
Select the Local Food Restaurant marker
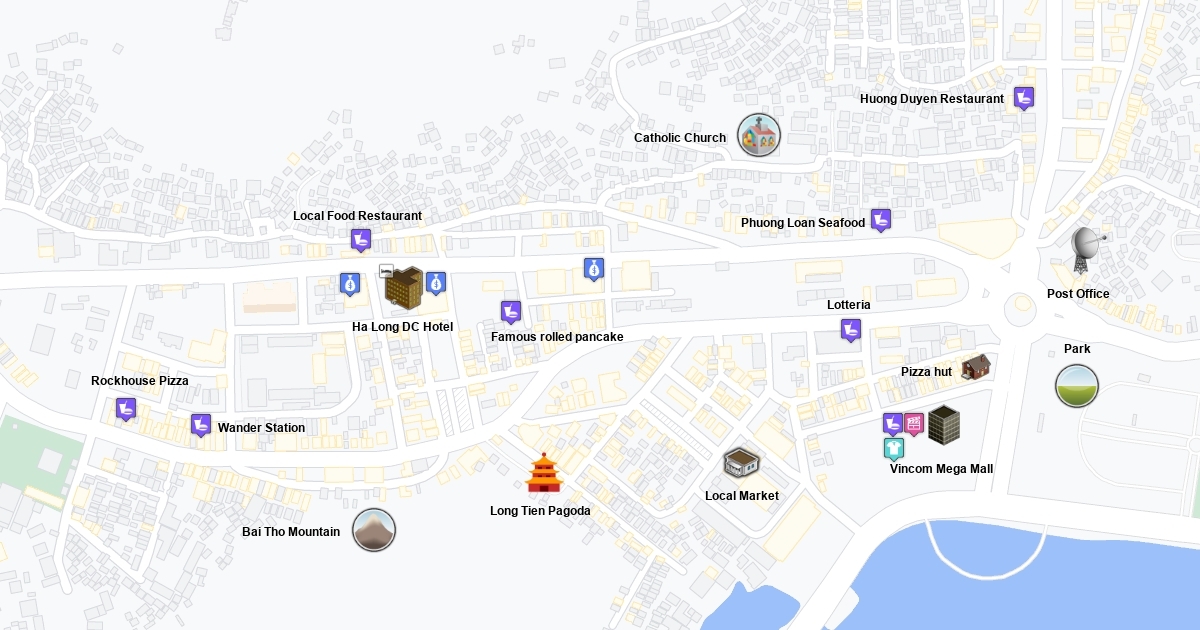(x=361, y=240)
